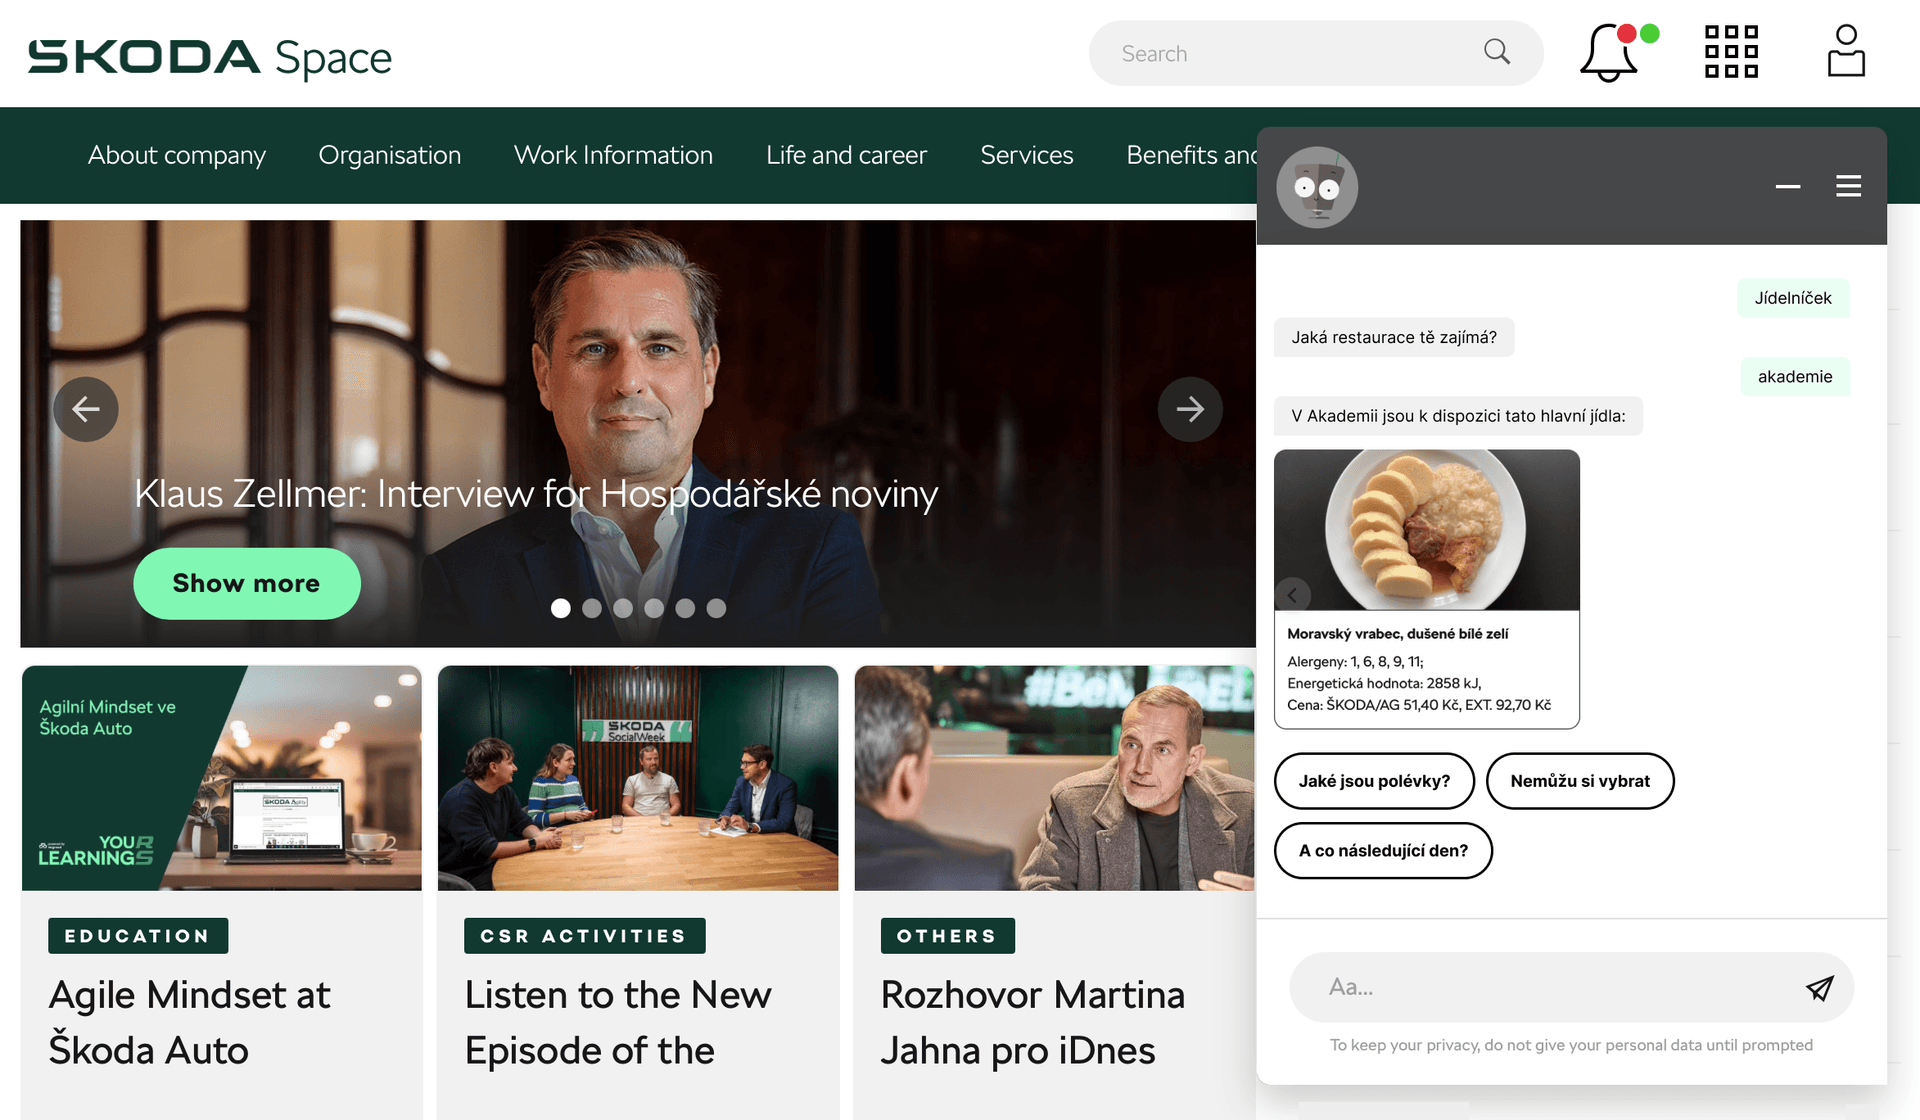The height and width of the screenshot is (1120, 1920).
Task: Minimize the chatbot window
Action: [x=1788, y=187]
